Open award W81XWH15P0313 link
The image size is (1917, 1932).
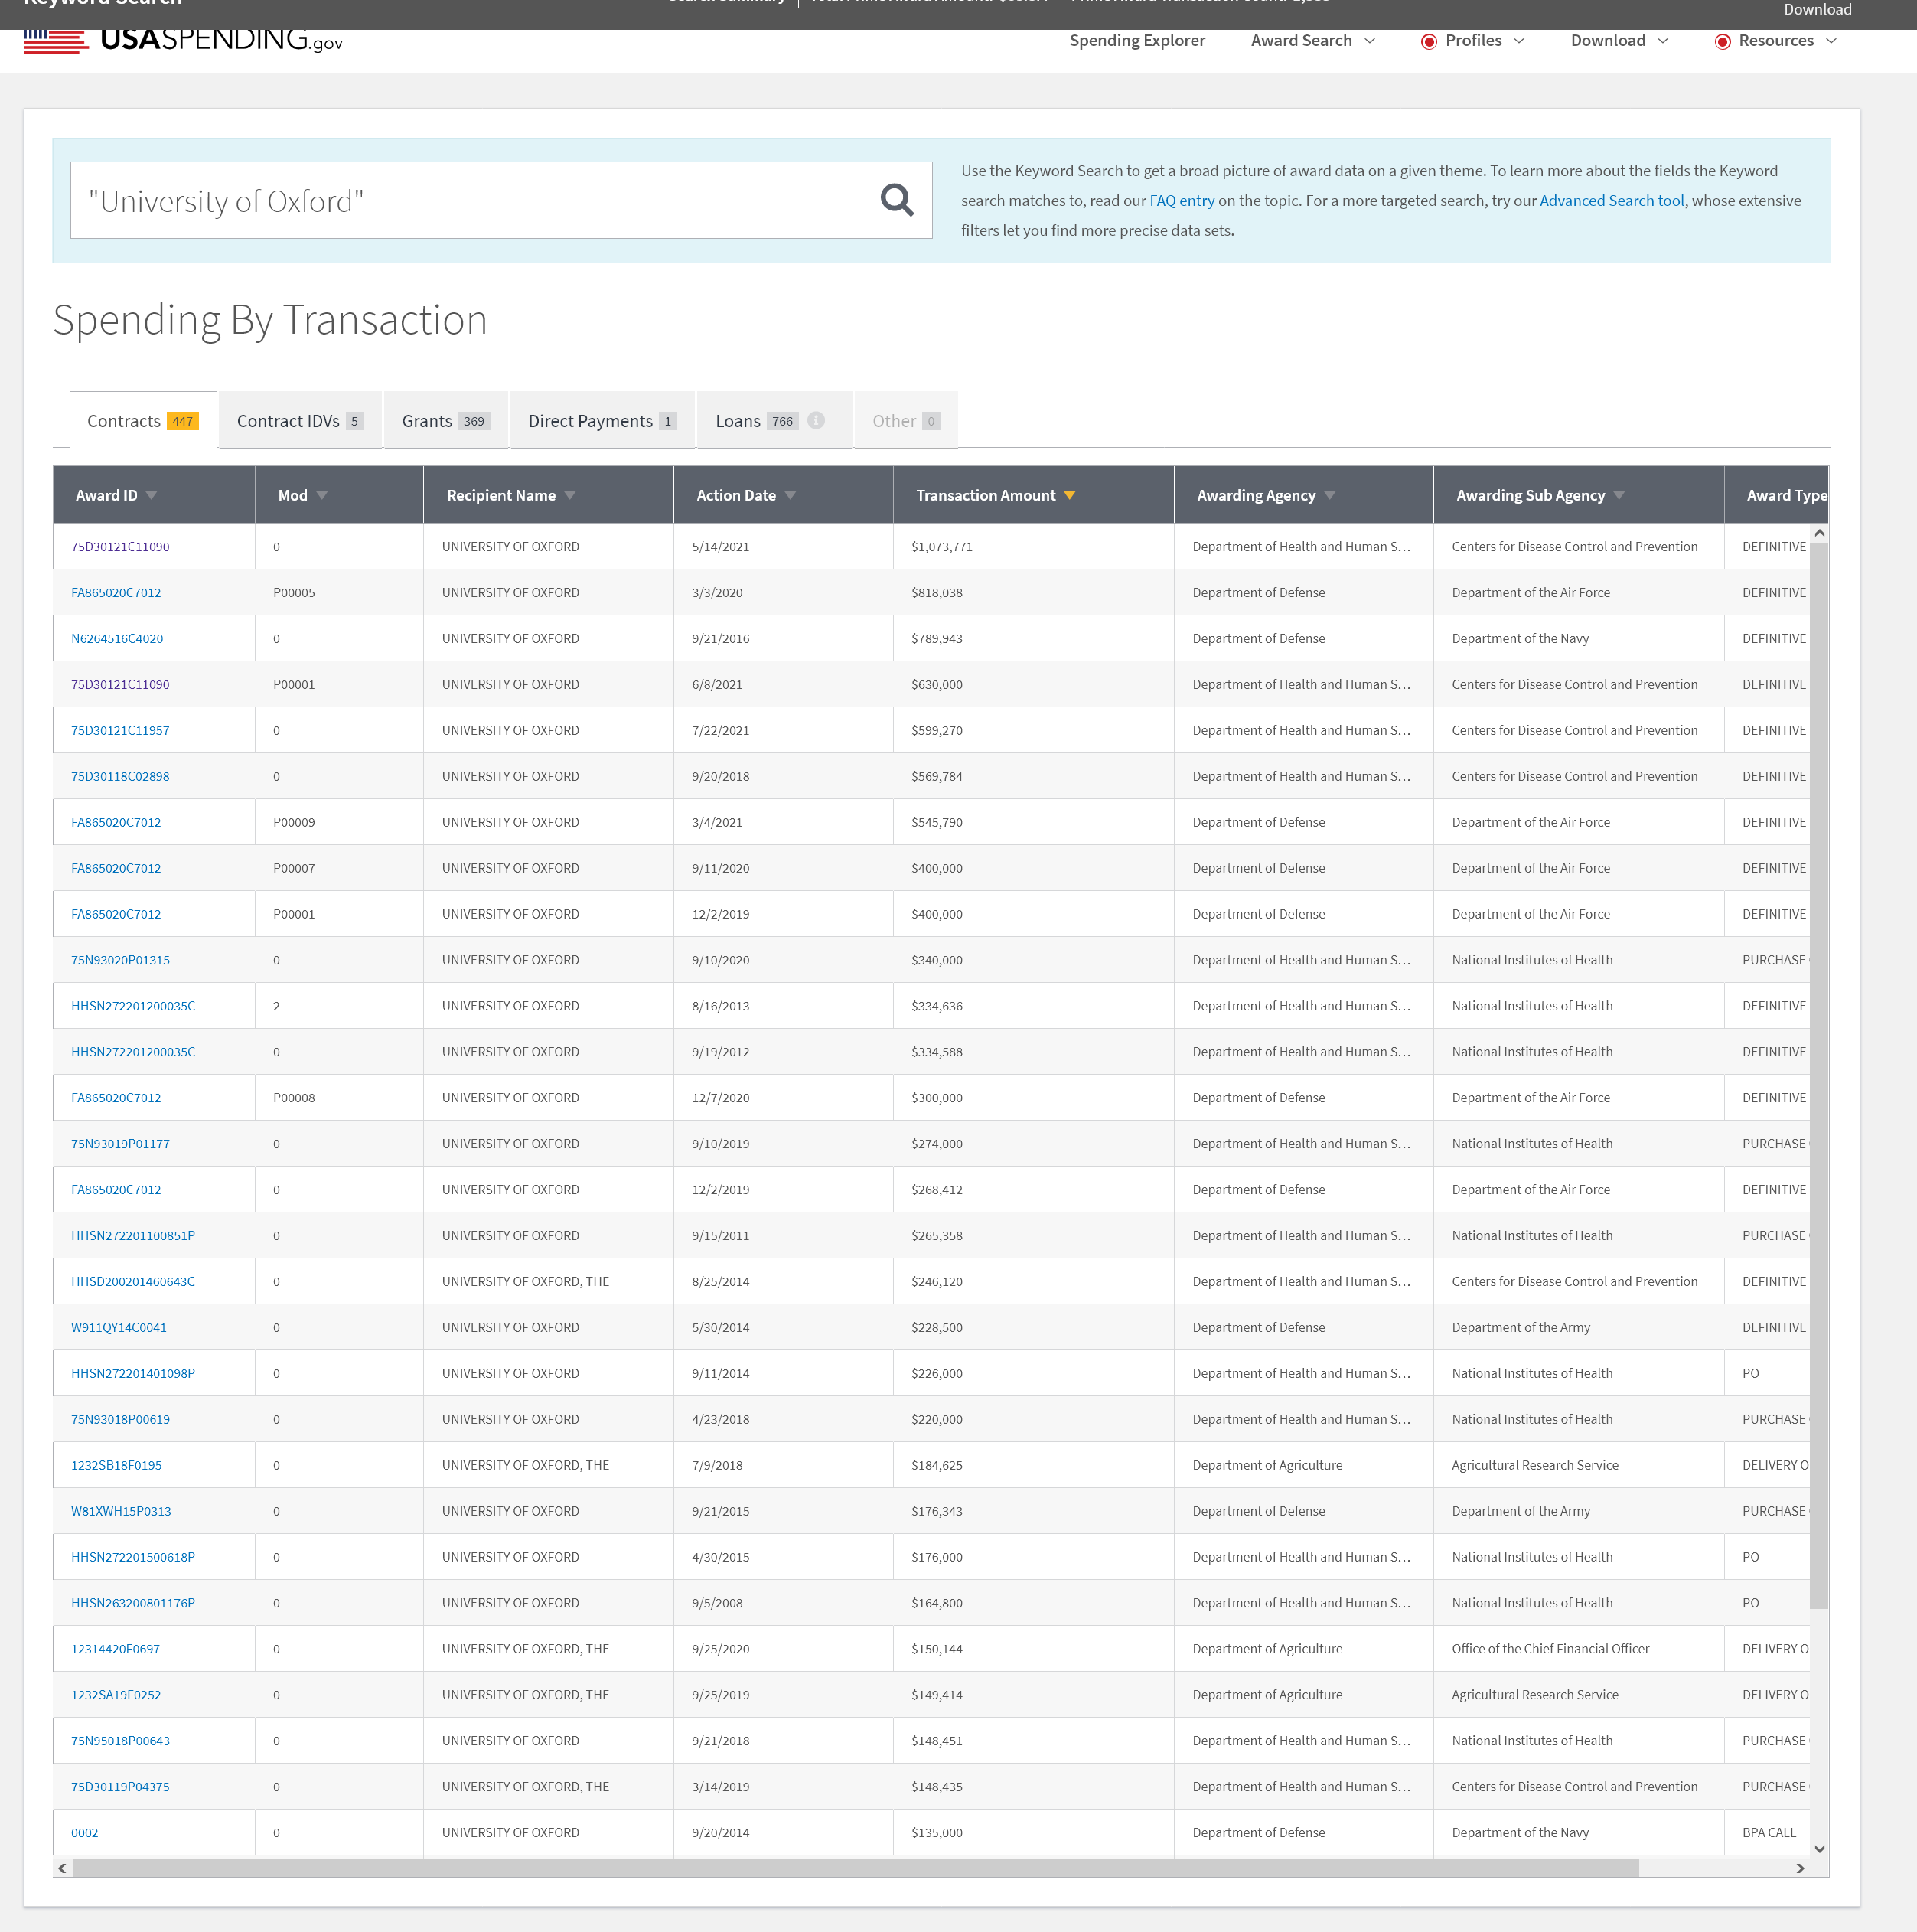(121, 1512)
